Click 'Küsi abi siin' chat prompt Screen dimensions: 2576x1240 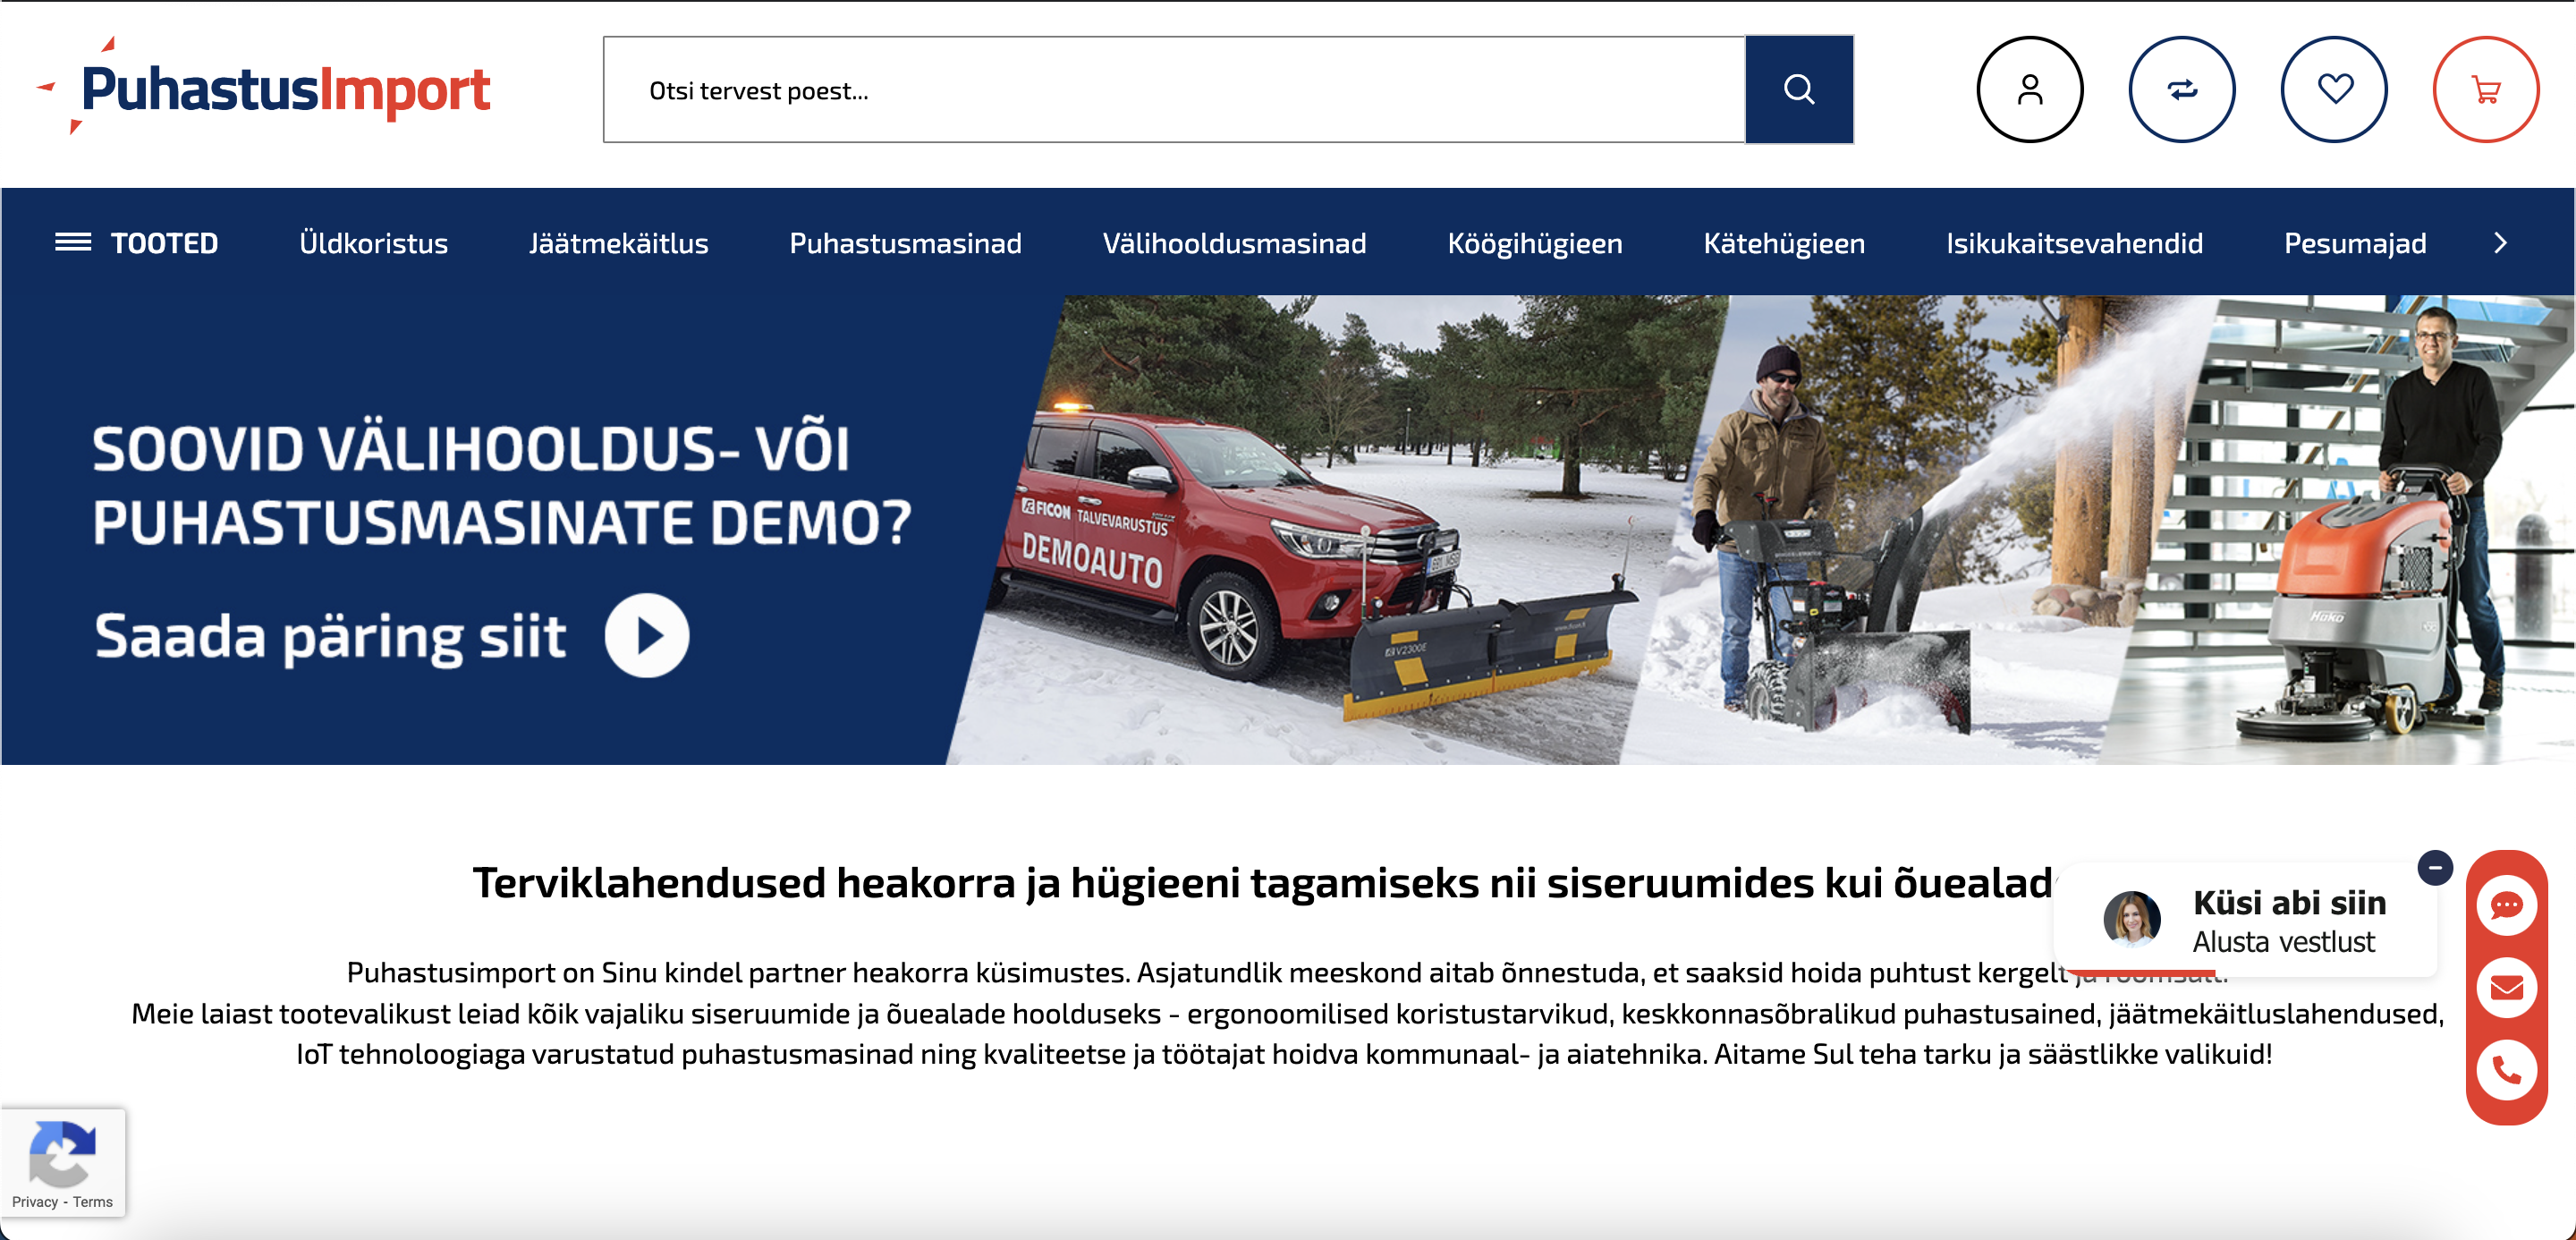[x=2289, y=903]
